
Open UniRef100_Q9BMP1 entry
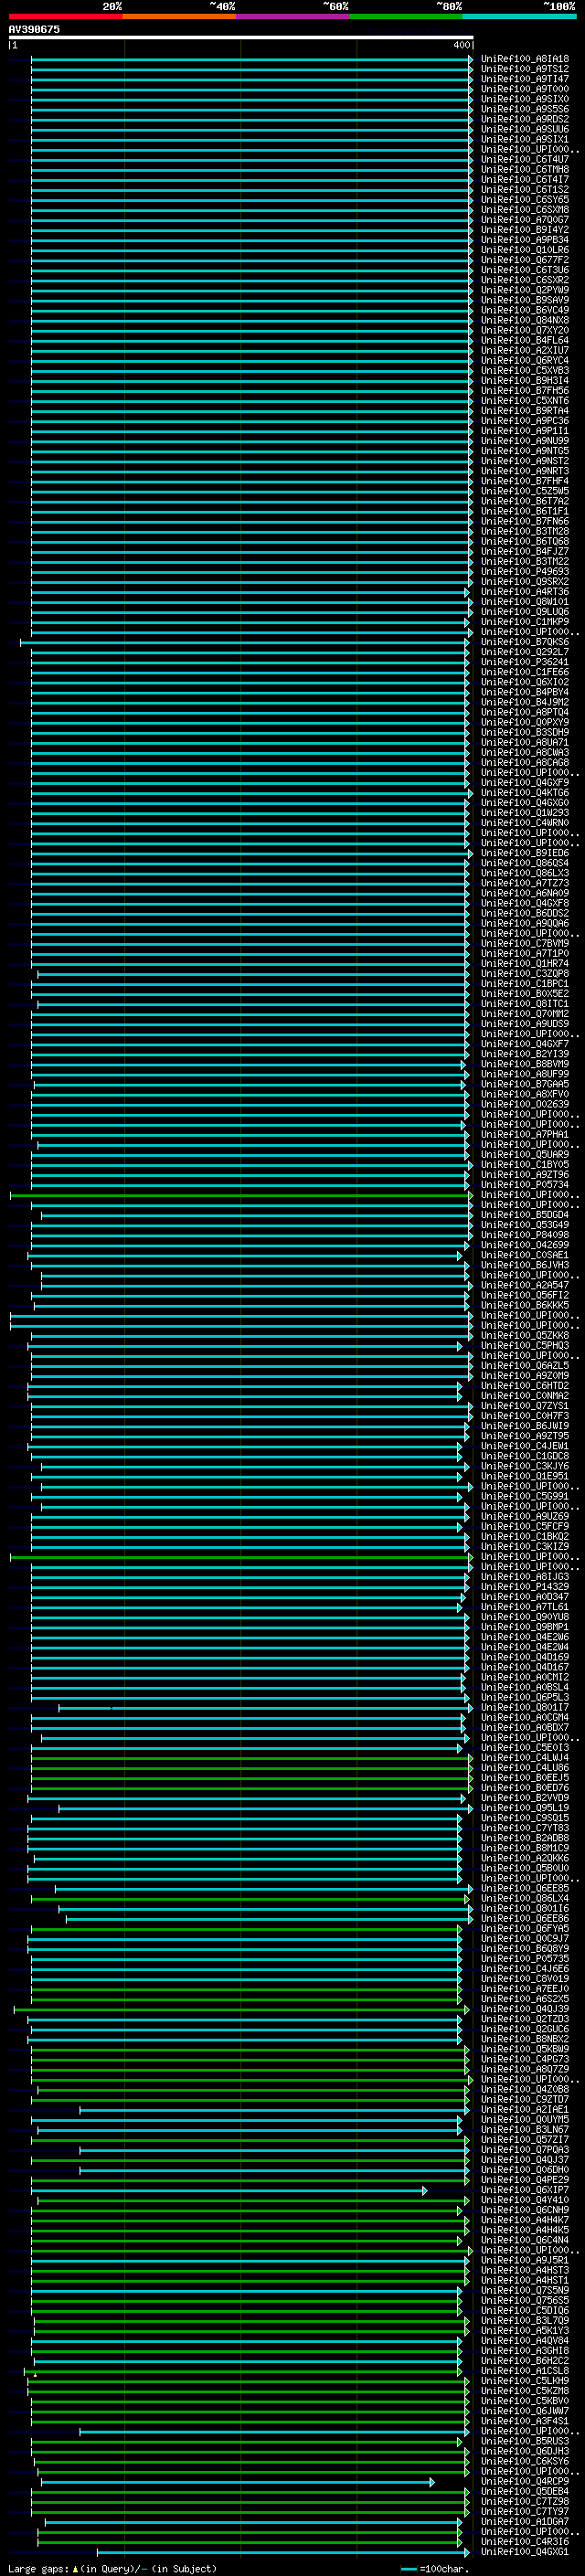click(525, 1627)
